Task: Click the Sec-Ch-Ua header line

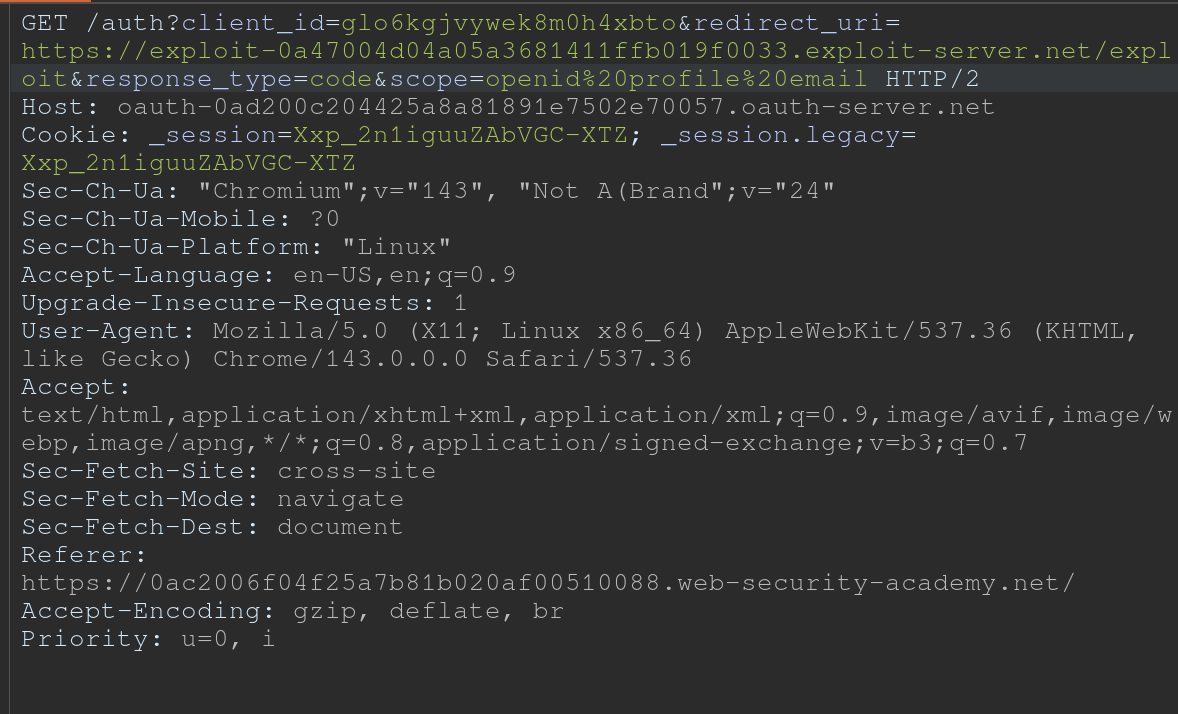Action: coord(428,190)
